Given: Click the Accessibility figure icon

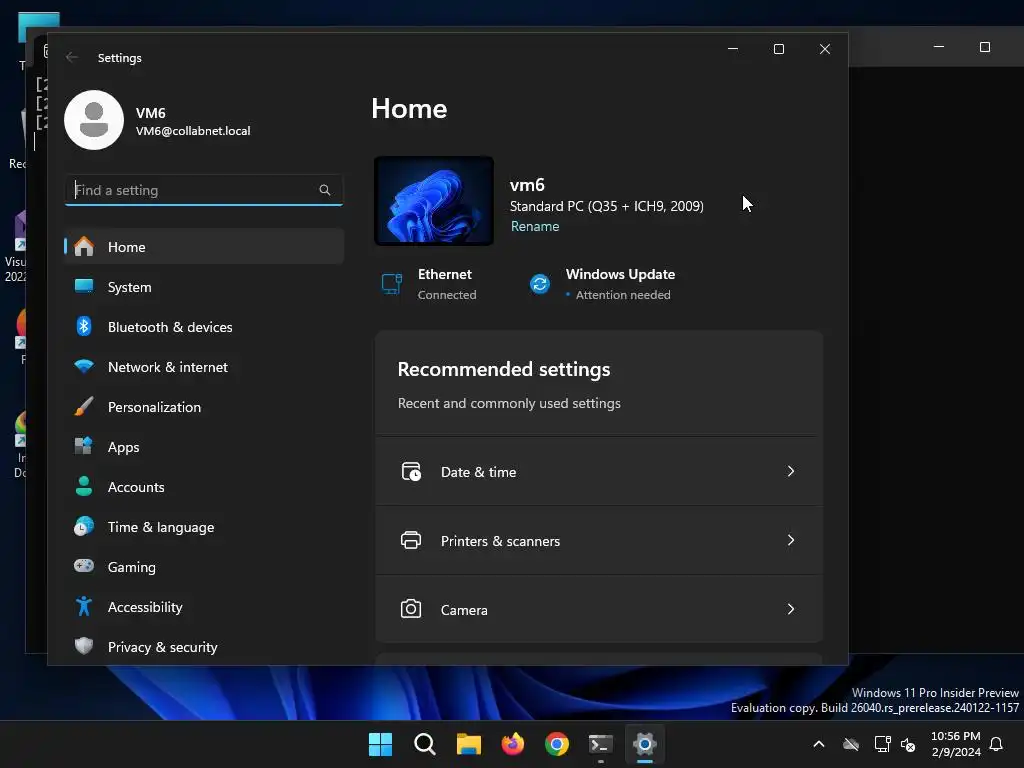Looking at the screenshot, I should coord(84,606).
